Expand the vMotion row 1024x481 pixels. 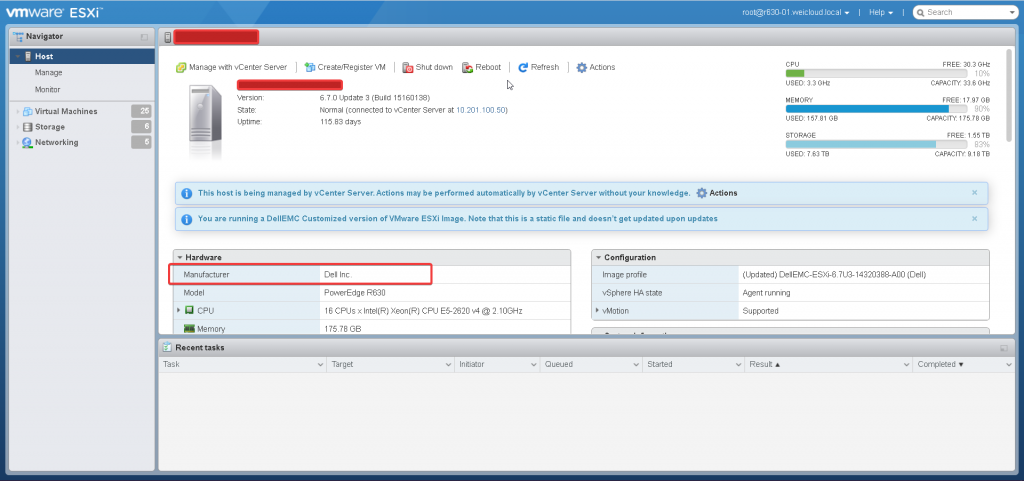[598, 311]
